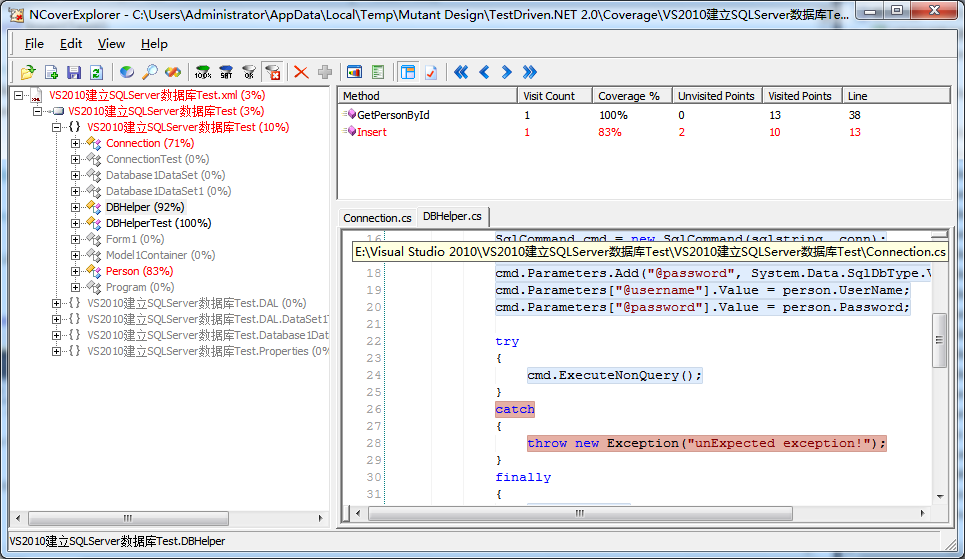Select the GetPersonById method row
The width and height of the screenshot is (965, 559).
[644, 115]
